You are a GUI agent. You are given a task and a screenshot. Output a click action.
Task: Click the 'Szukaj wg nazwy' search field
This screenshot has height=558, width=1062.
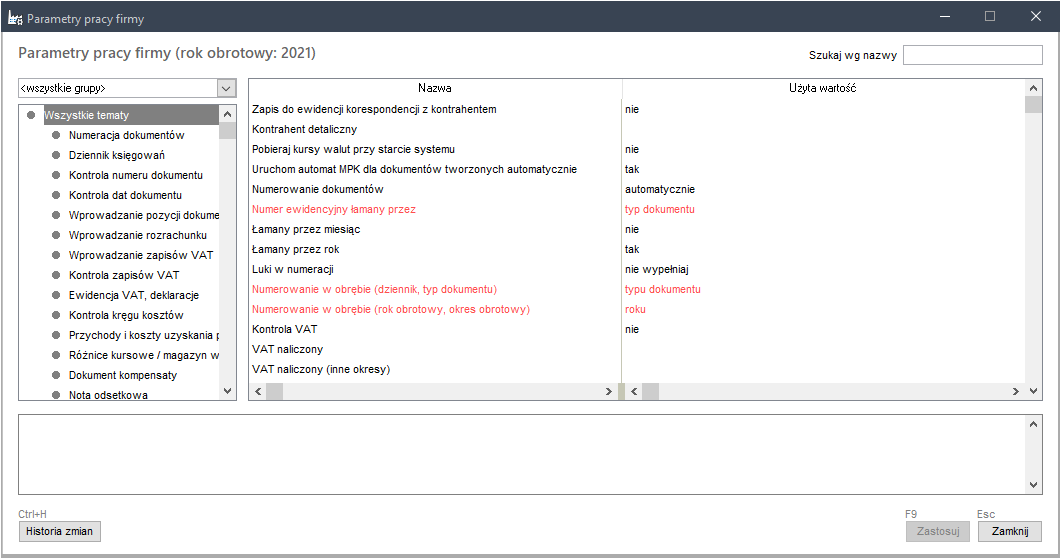pyautogui.click(x=972, y=55)
